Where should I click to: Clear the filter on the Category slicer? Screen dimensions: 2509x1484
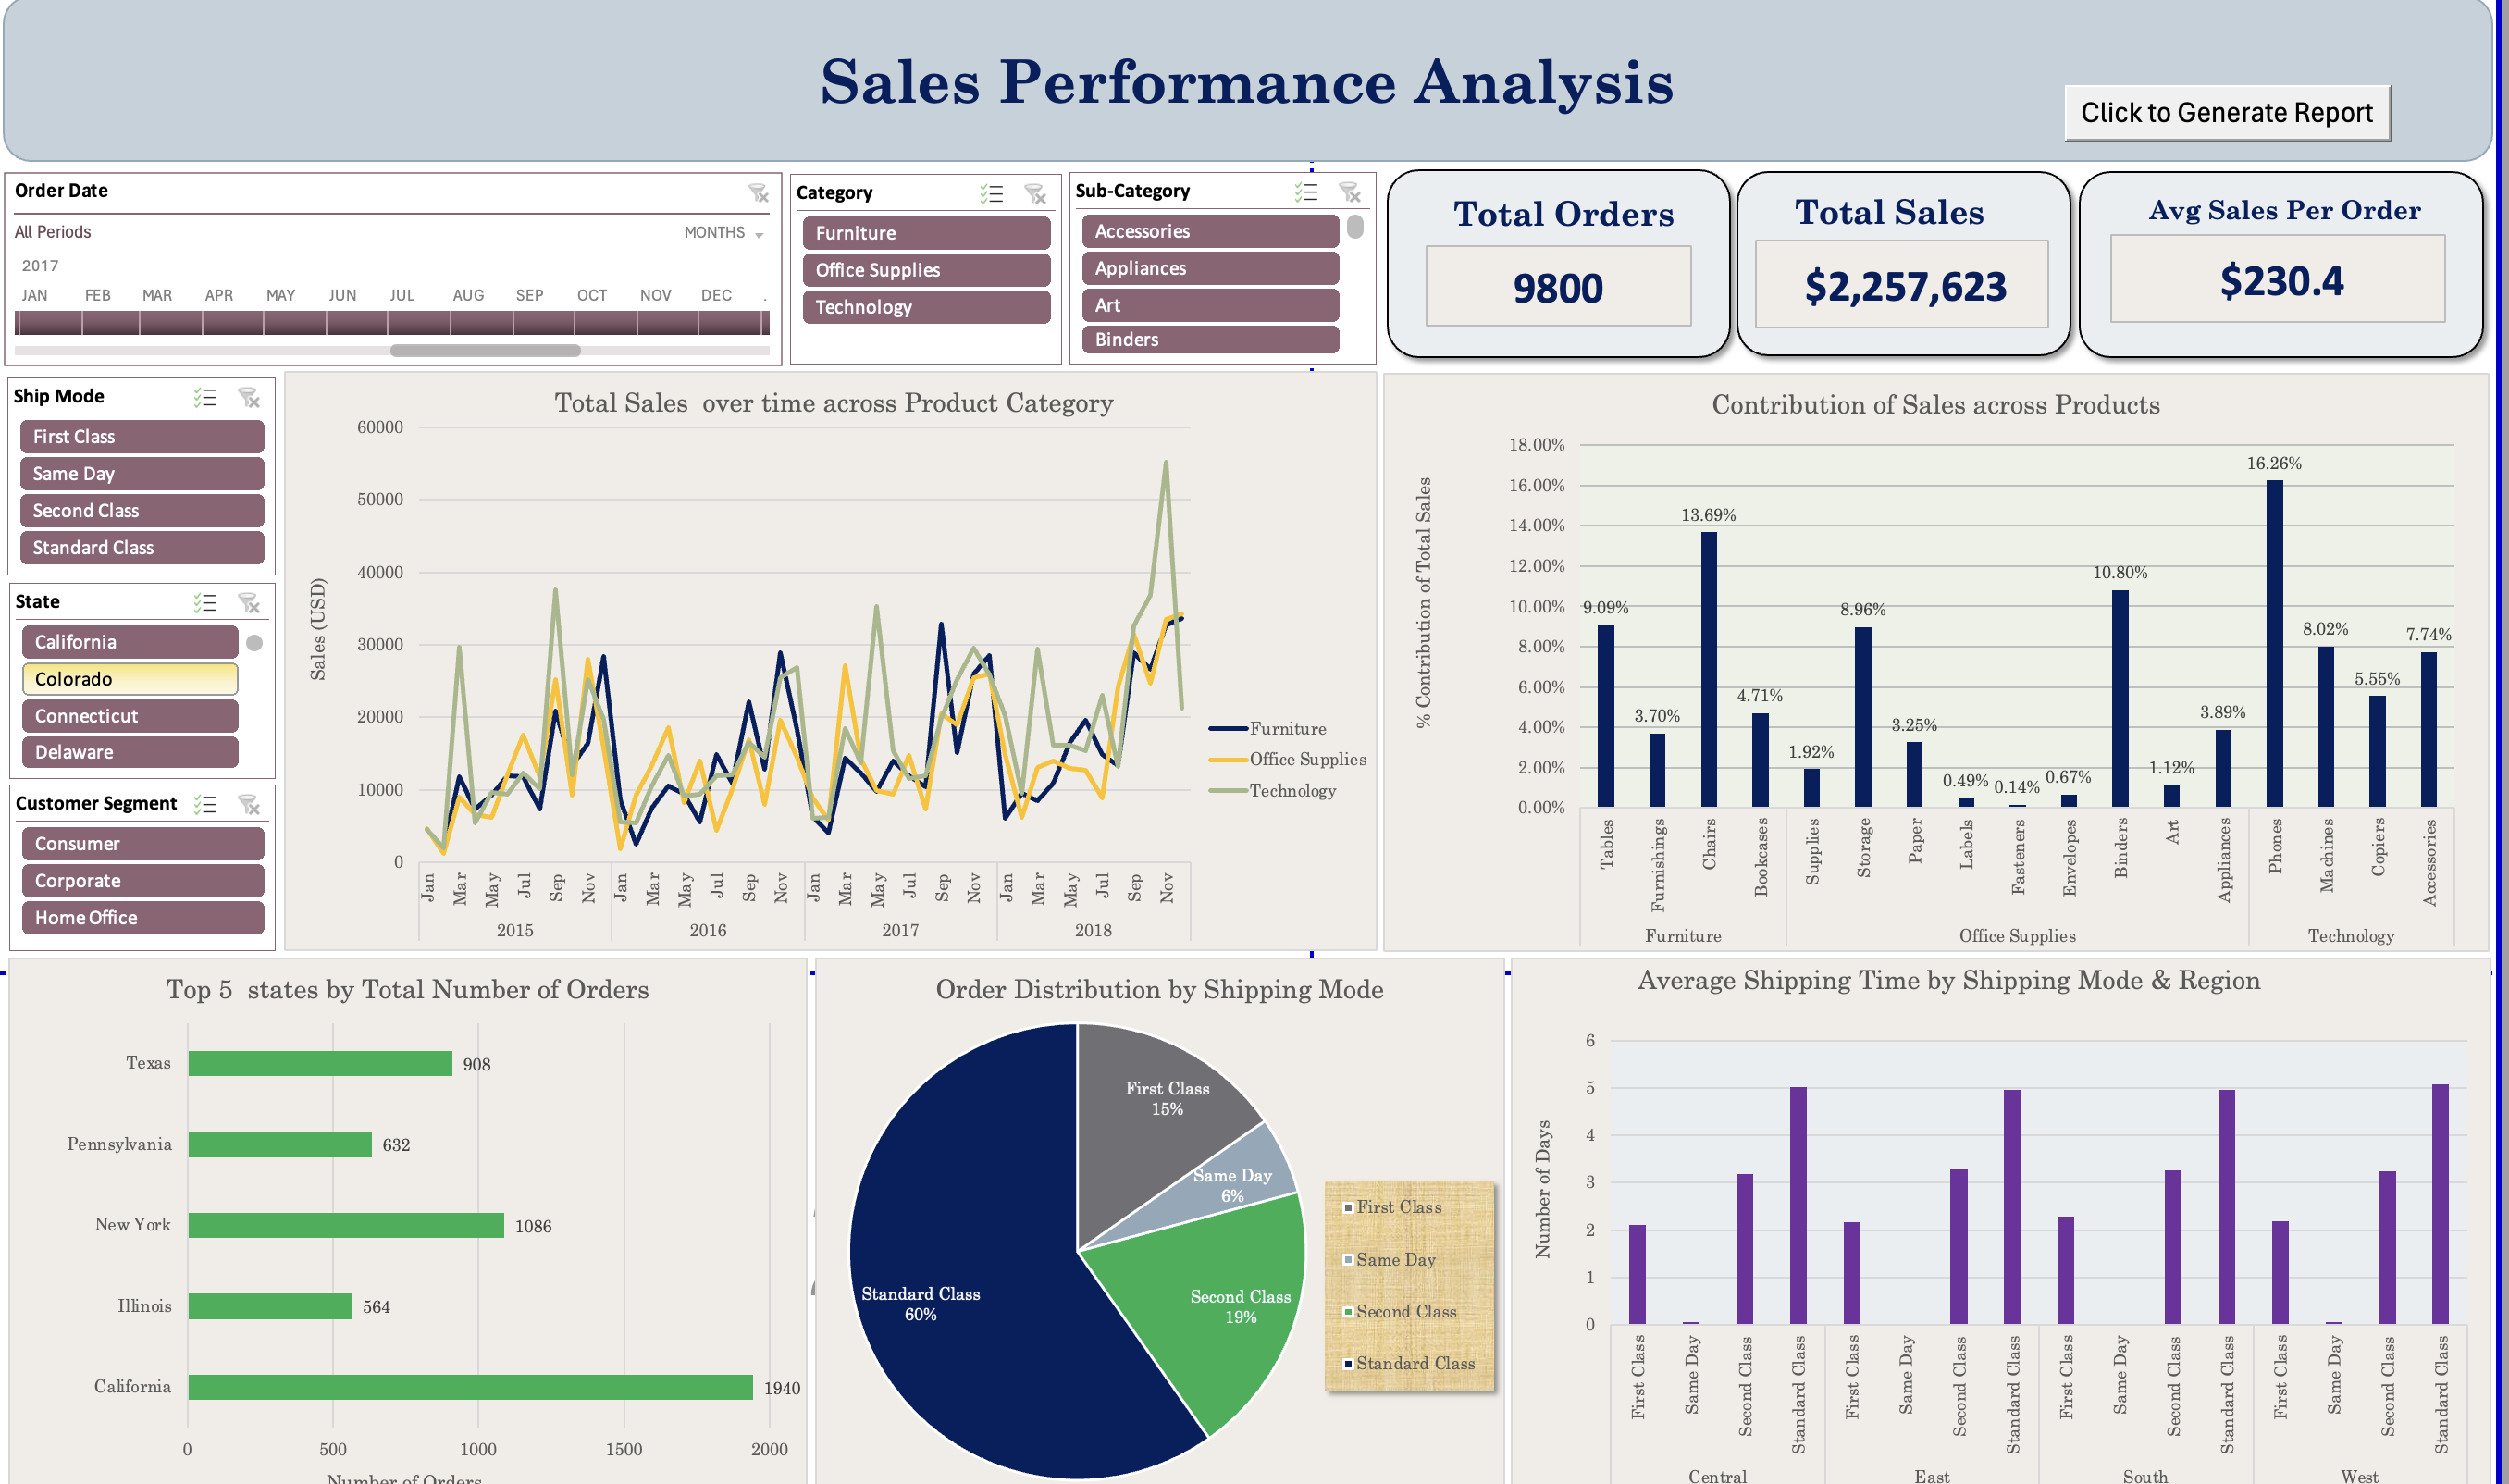point(1034,194)
